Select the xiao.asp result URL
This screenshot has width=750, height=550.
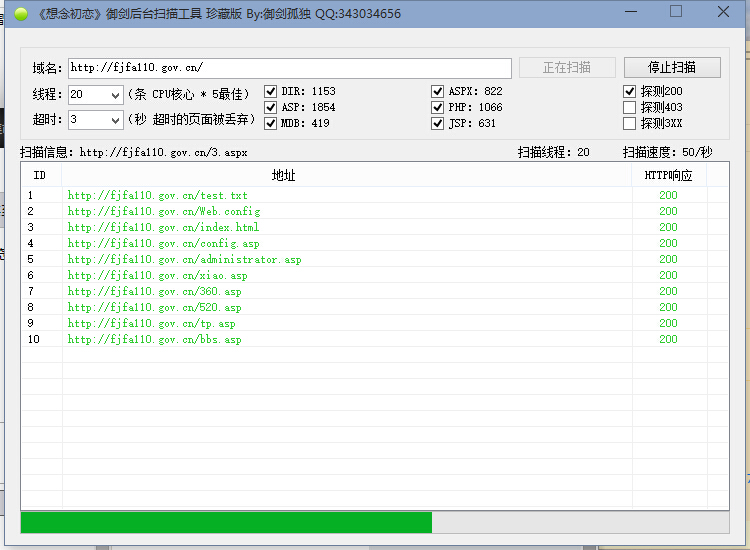point(157,275)
